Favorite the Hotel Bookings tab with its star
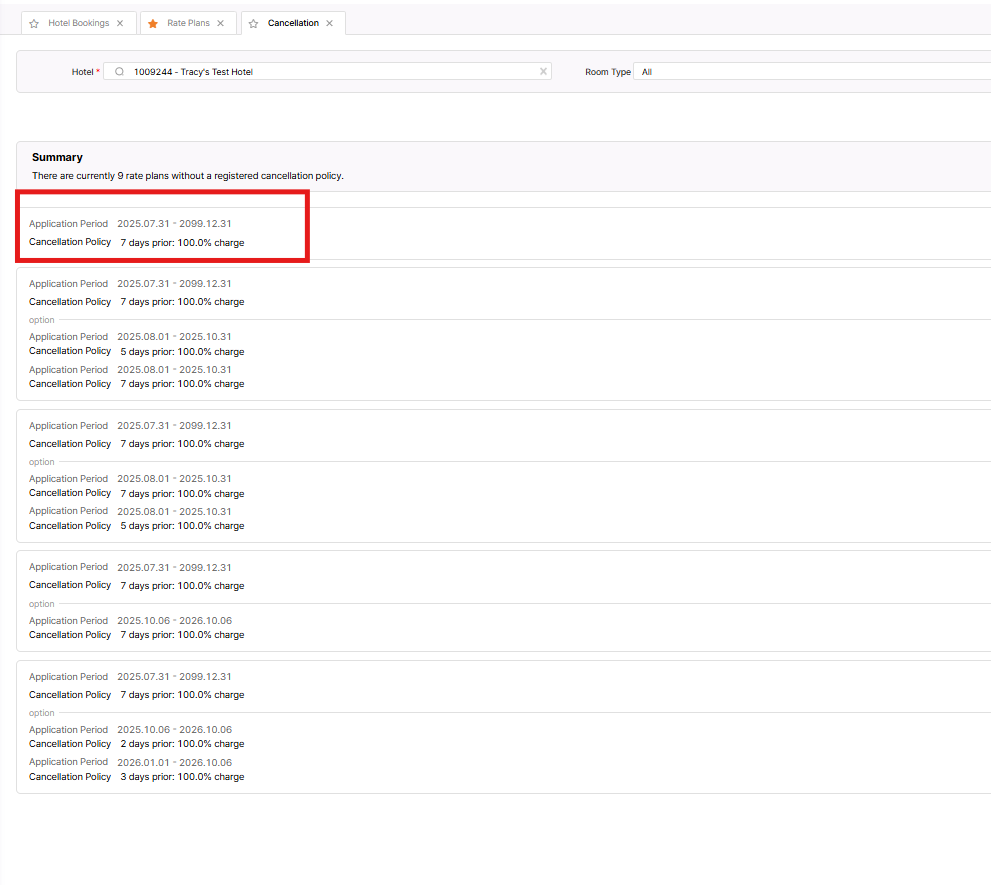 tap(34, 23)
